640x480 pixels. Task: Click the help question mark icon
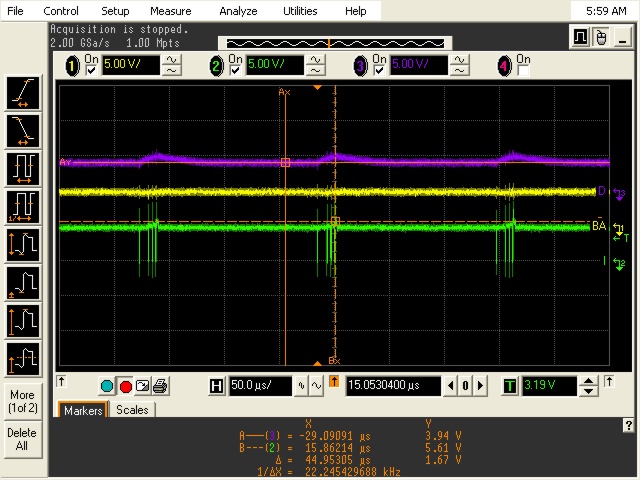[628, 425]
